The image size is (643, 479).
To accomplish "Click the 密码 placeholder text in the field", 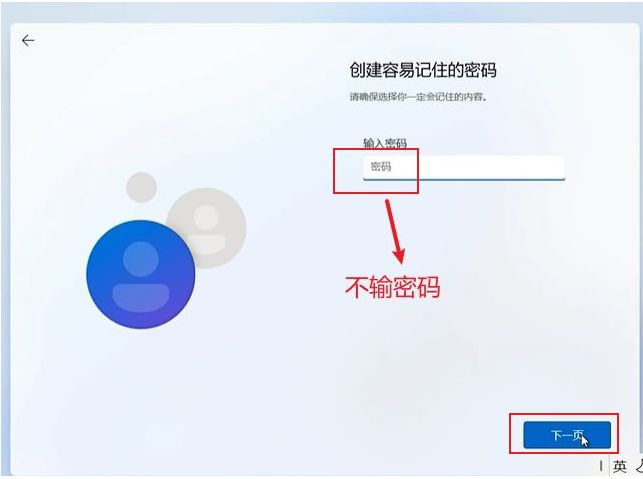I will pyautogui.click(x=381, y=167).
